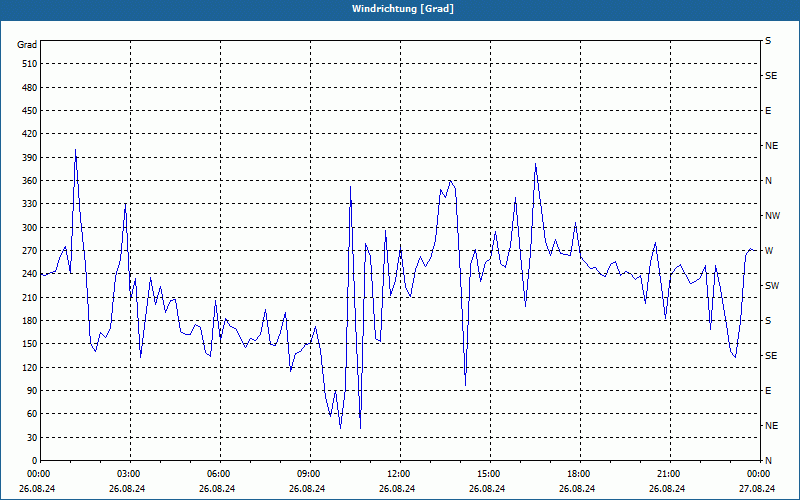800x500 pixels.
Task: Click the 180 y-axis label
Action: [x=30, y=321]
